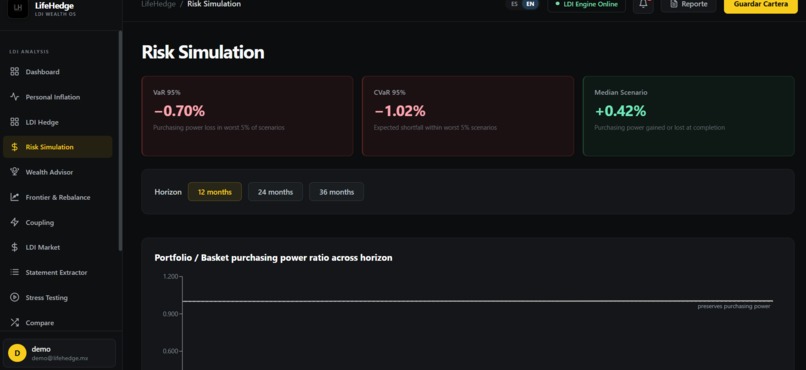Image resolution: width=806 pixels, height=370 pixels.
Task: Click the +0.42% median value
Action: click(620, 111)
